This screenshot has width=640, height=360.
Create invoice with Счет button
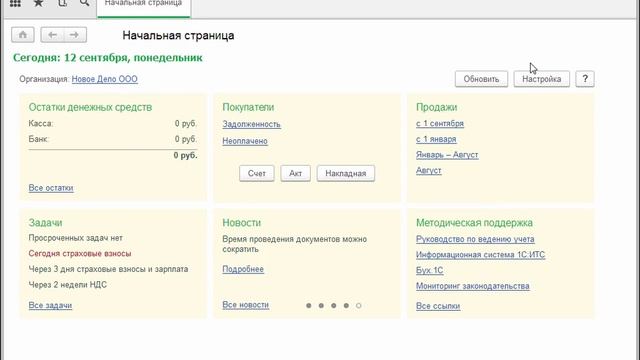click(257, 173)
